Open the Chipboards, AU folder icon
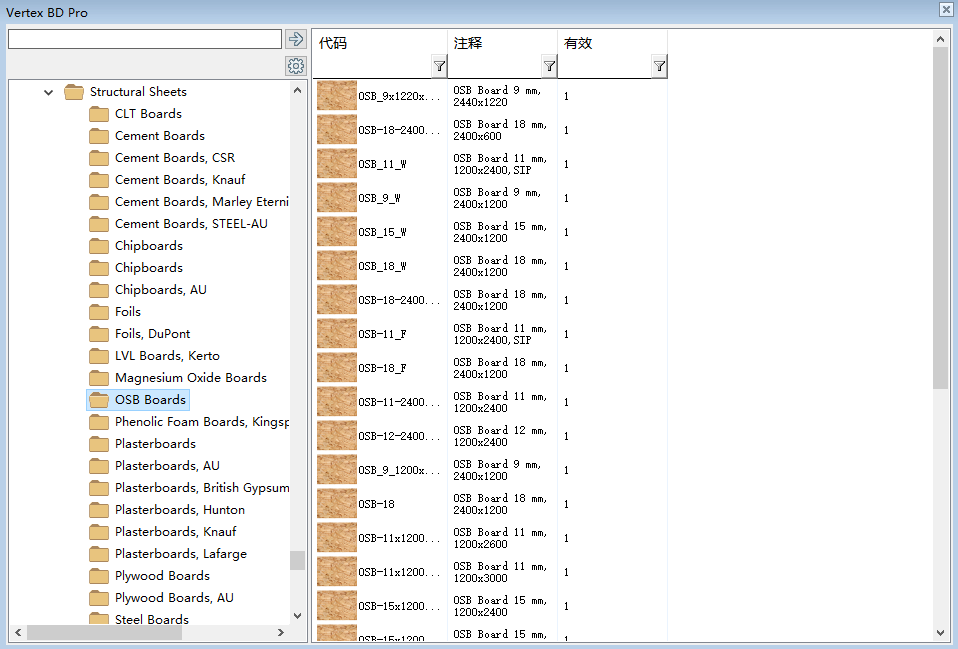This screenshot has width=958, height=649. coord(99,290)
